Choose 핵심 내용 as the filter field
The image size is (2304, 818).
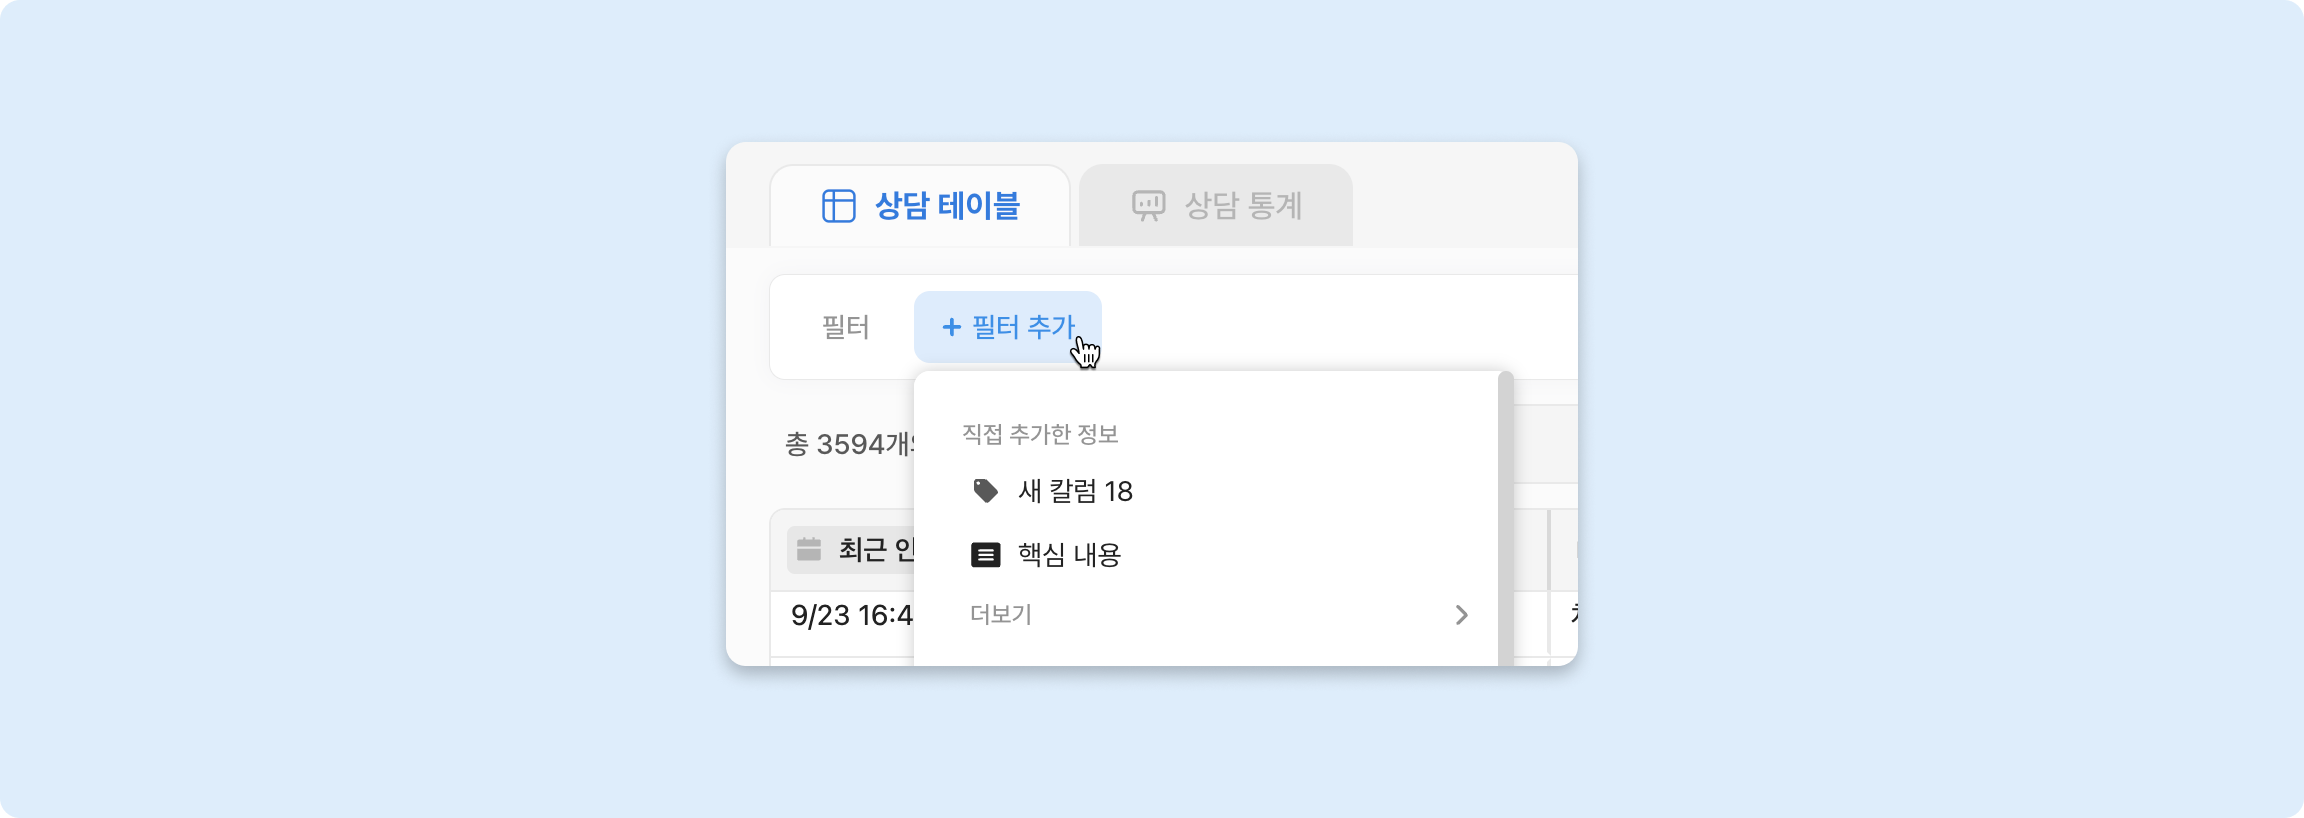coord(1069,555)
